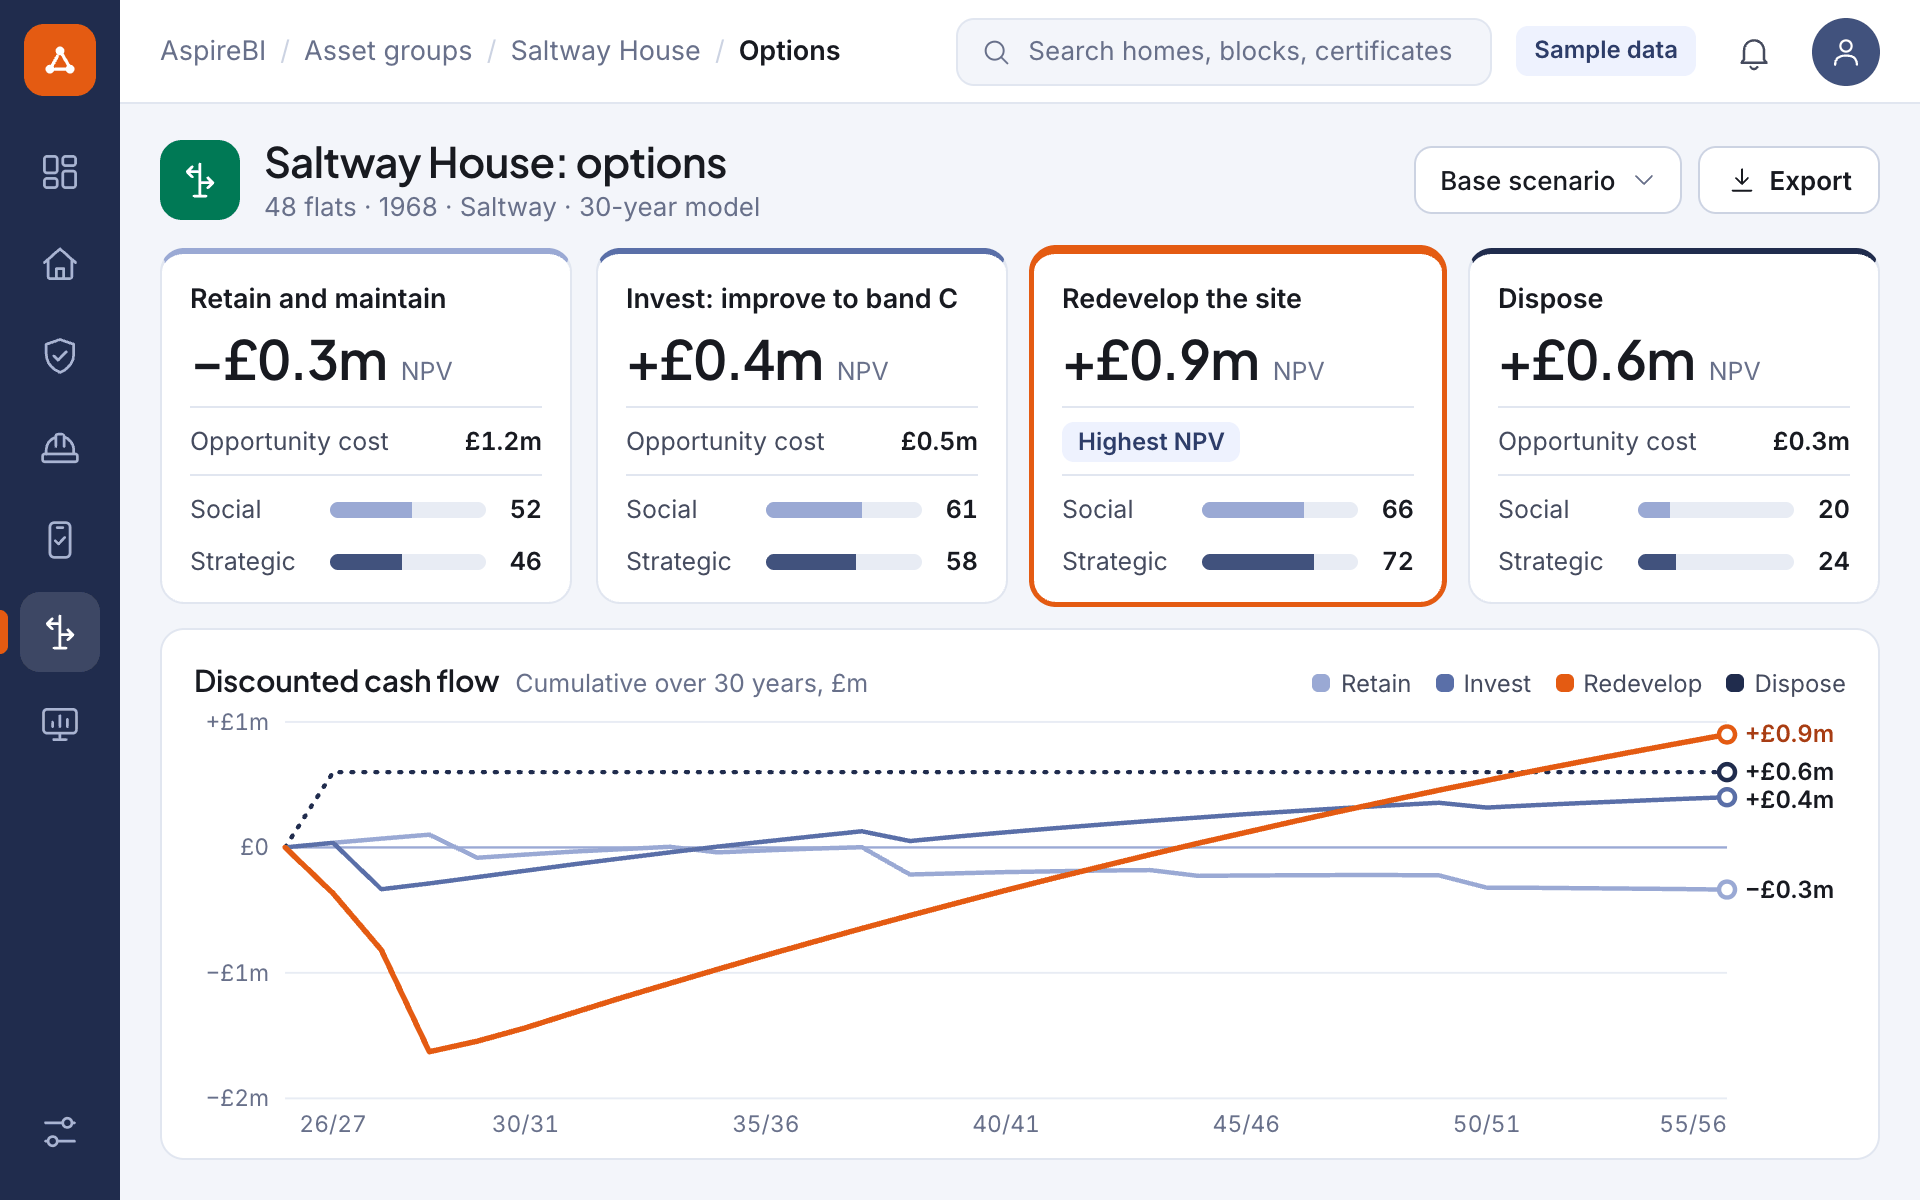Open the homes icon in sidebar

point(60,264)
